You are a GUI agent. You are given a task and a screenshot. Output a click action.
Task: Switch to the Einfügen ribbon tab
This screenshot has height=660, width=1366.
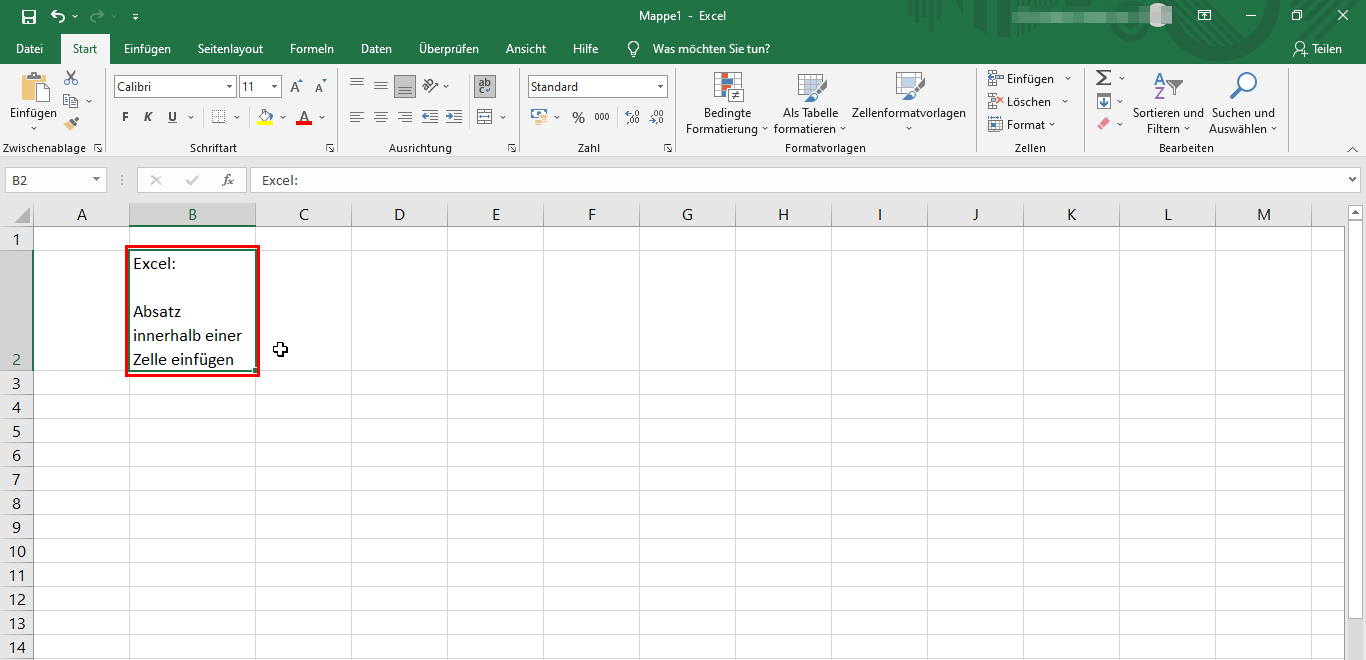(147, 49)
